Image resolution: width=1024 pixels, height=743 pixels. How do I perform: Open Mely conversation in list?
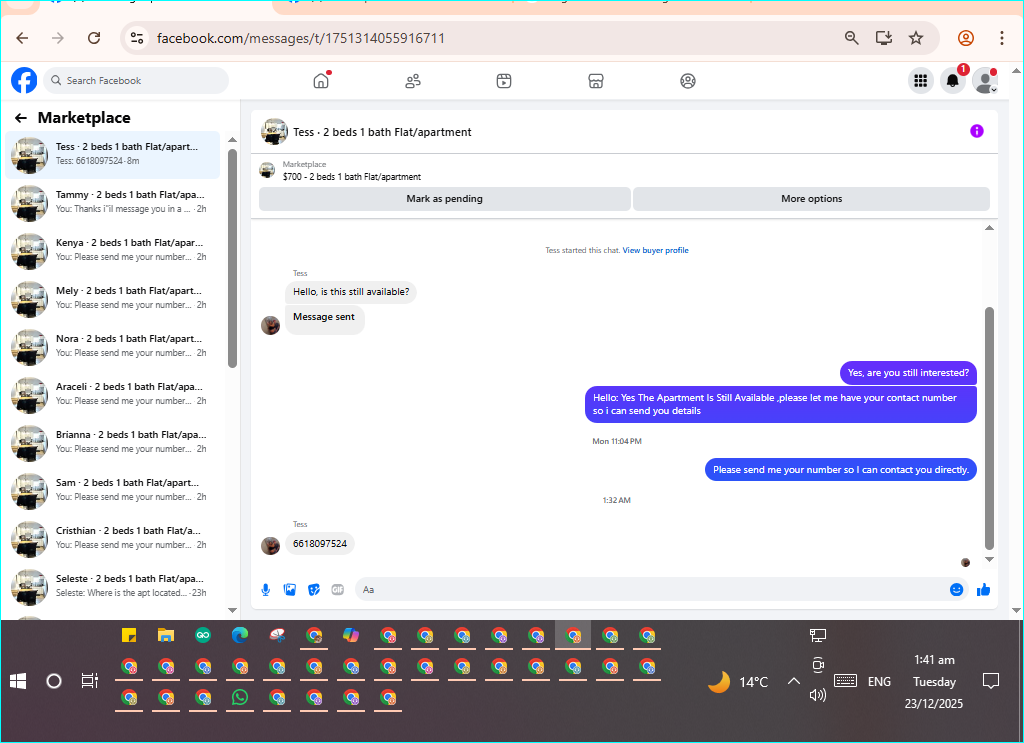(x=112, y=299)
